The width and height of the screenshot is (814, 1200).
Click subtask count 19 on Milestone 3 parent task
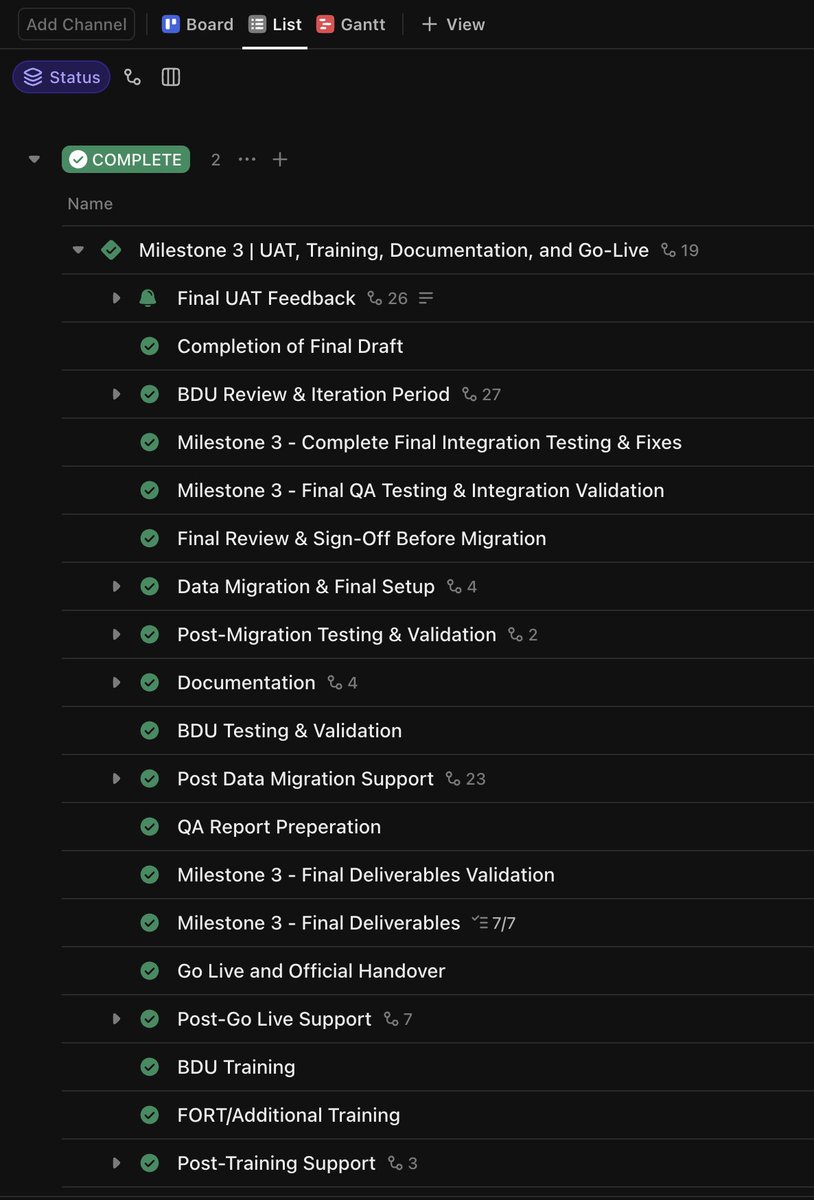680,250
